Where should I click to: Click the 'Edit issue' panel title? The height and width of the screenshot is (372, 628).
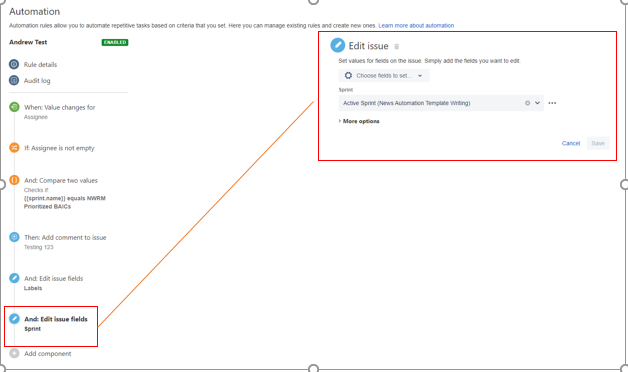pyautogui.click(x=368, y=46)
